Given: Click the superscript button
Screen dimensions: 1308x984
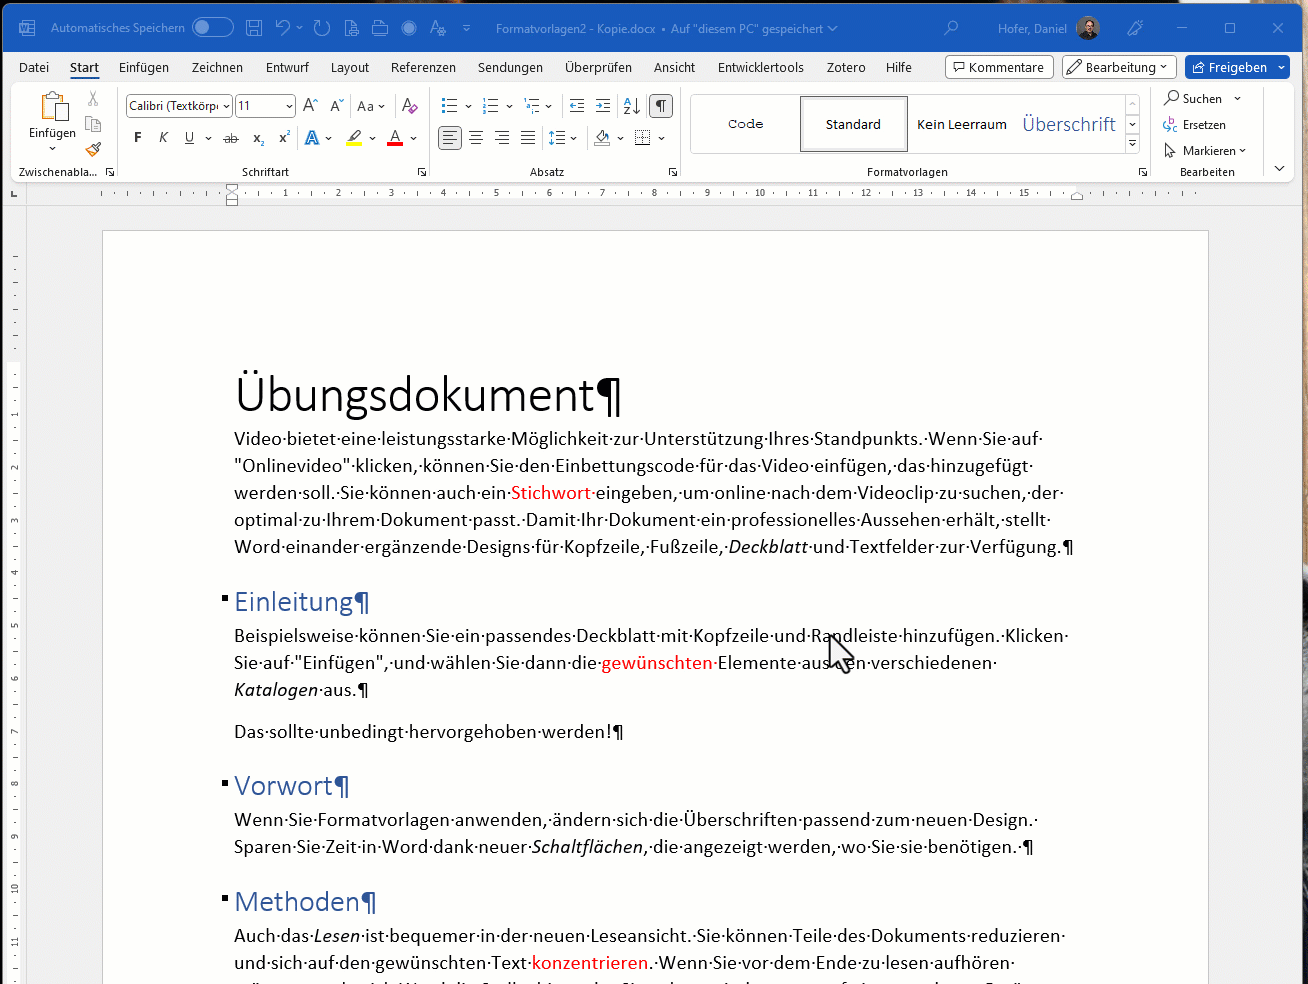Looking at the screenshot, I should click(284, 138).
